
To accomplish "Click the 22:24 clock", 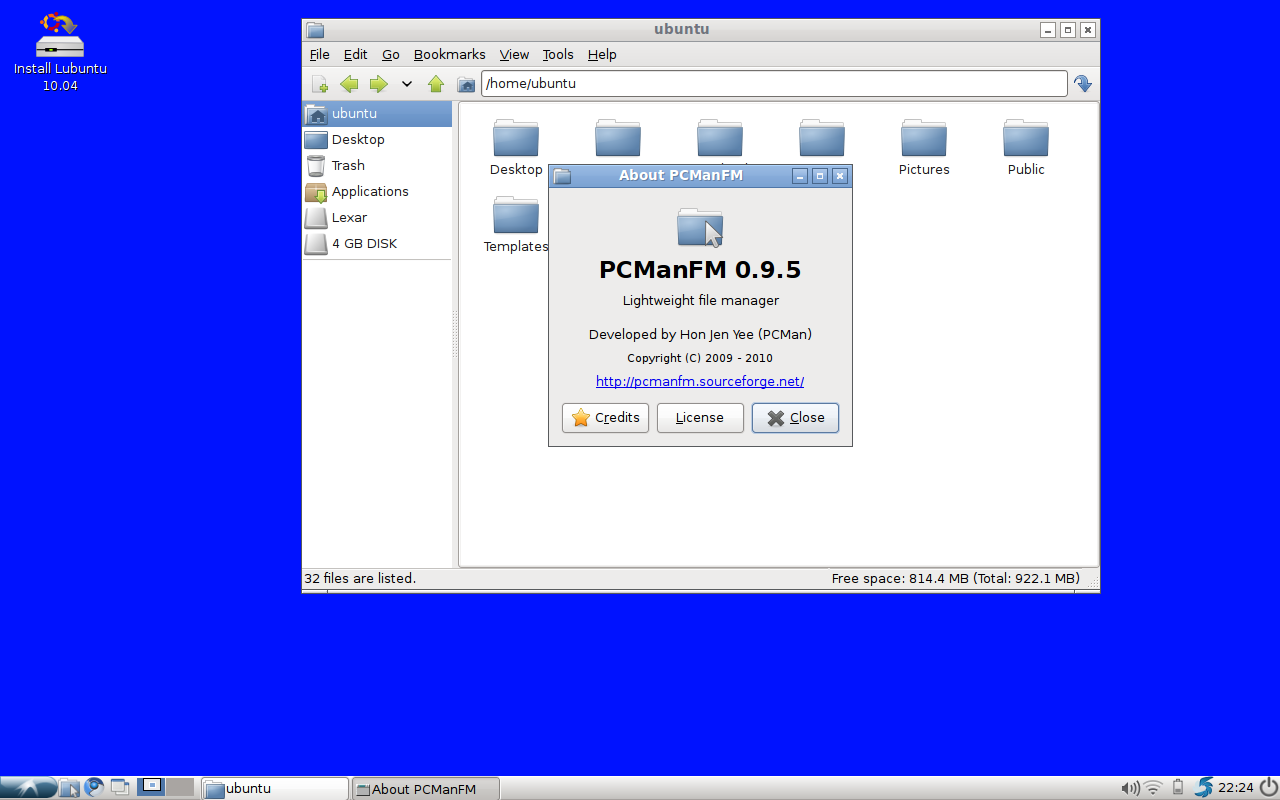I will [x=1236, y=788].
